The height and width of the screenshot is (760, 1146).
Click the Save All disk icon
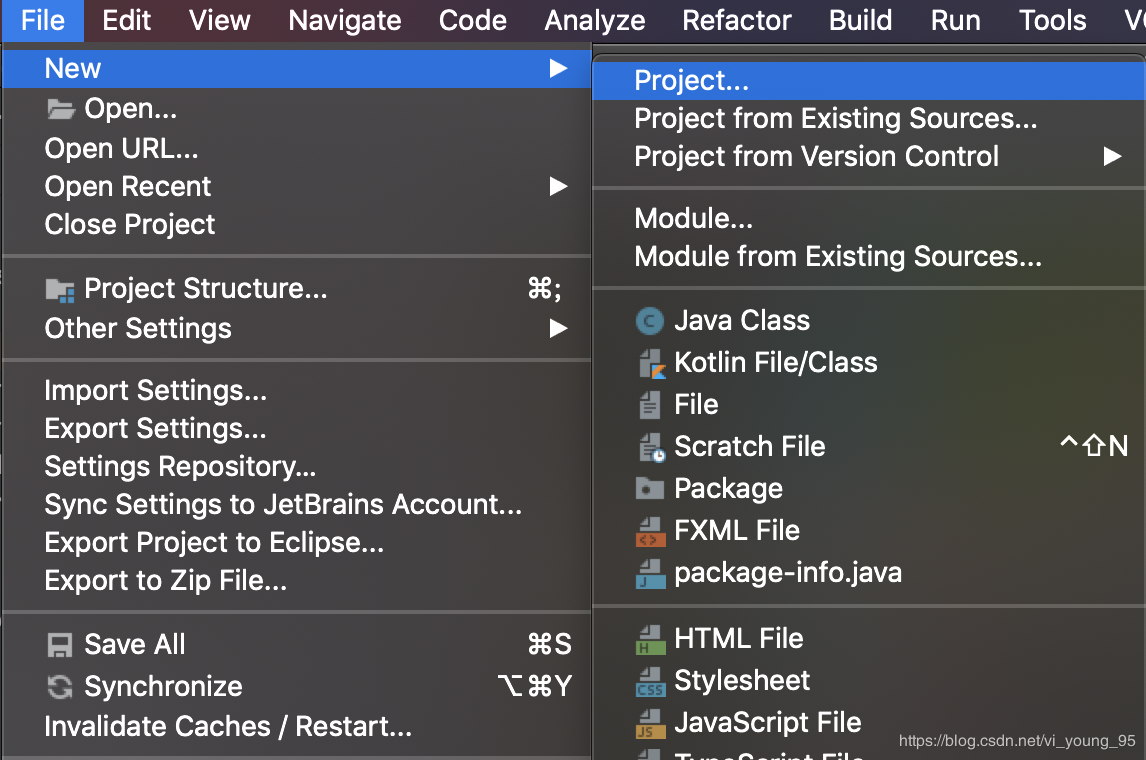click(x=61, y=645)
